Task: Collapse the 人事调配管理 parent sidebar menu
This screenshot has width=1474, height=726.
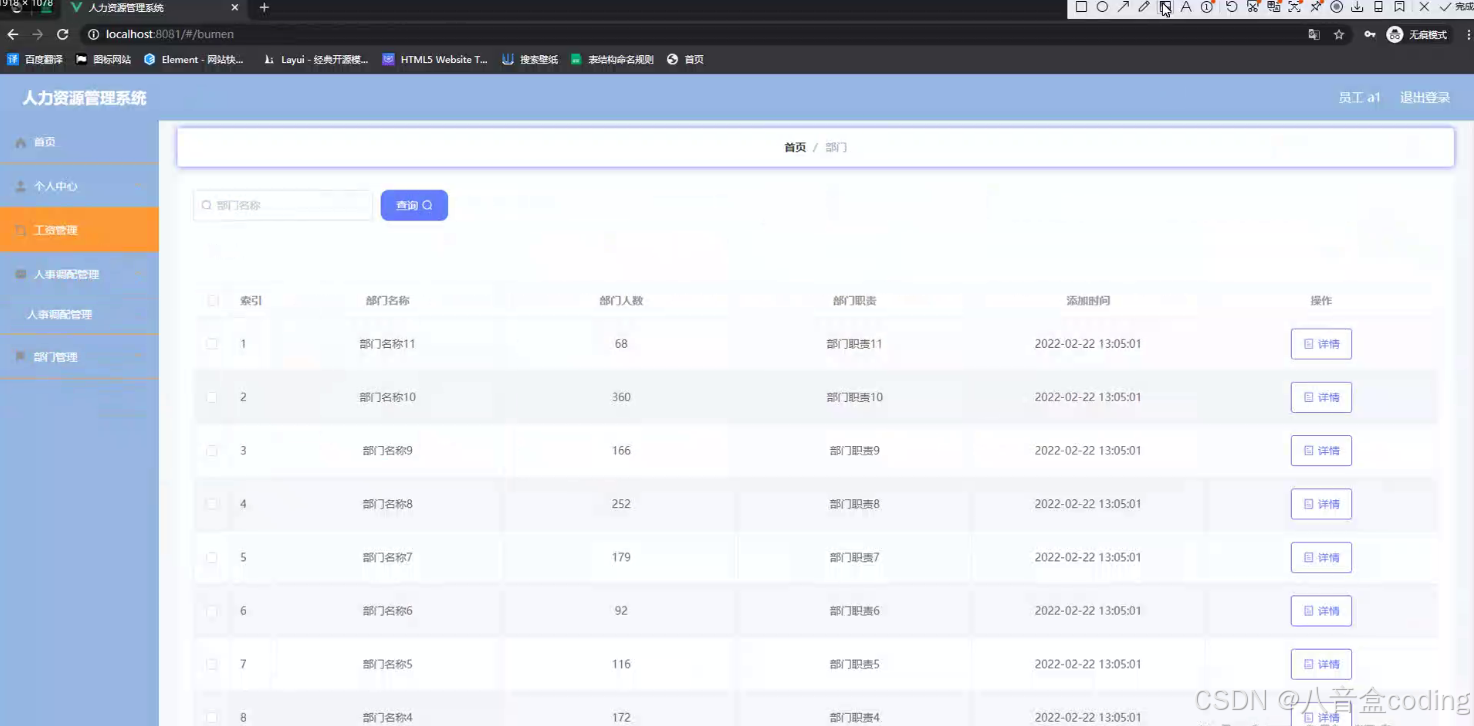Action: coord(79,274)
